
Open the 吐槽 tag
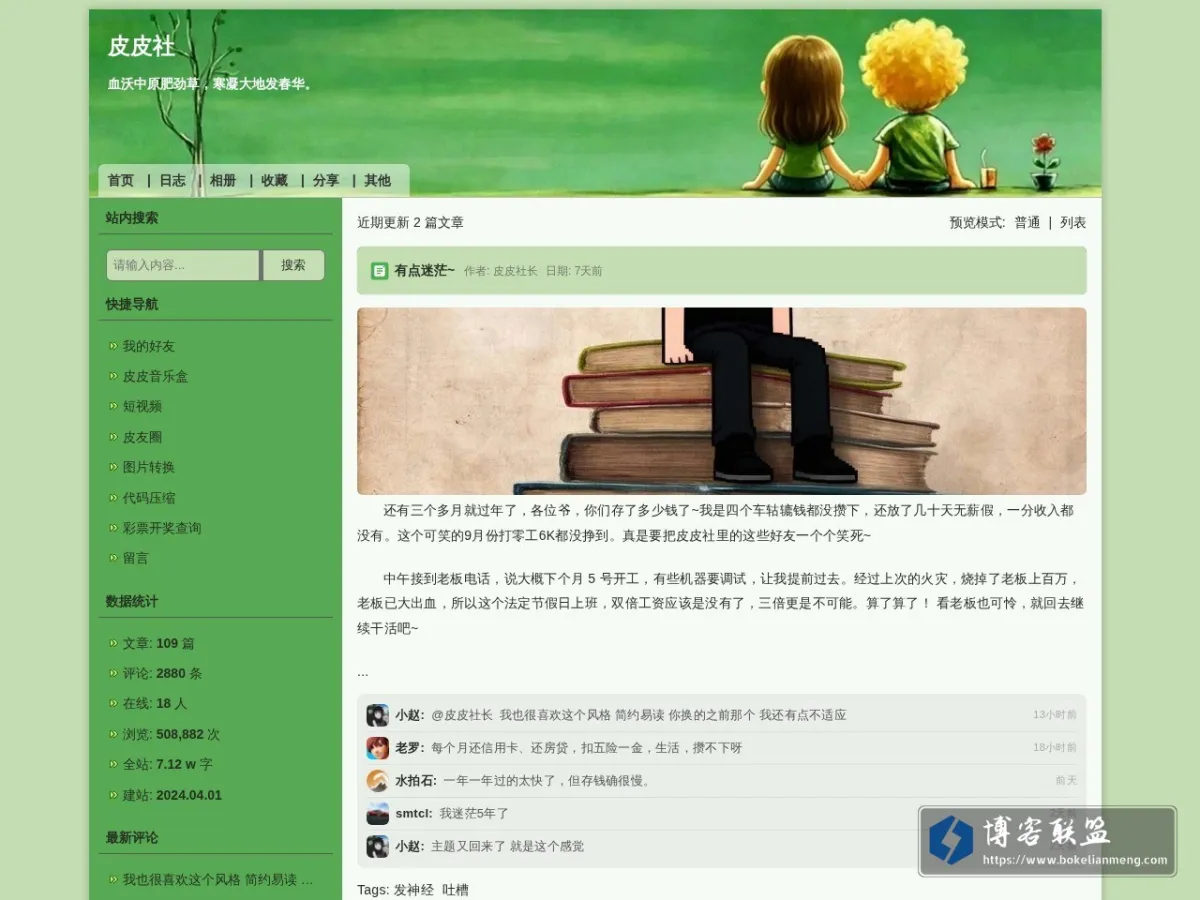pos(455,889)
